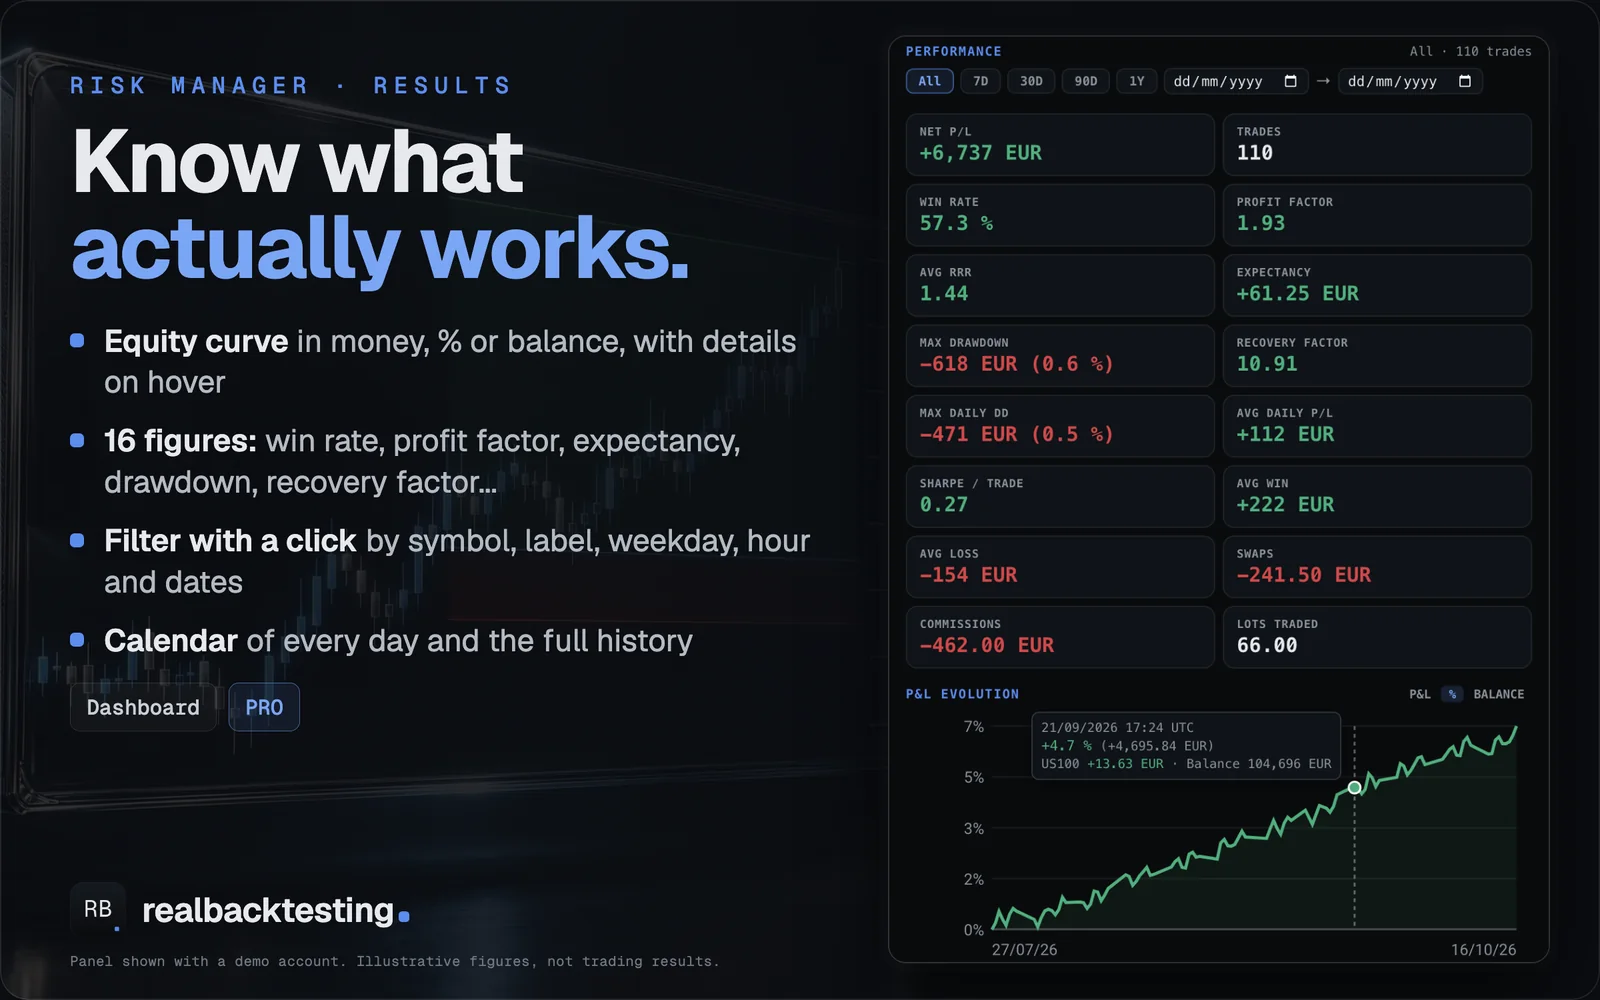Click the RB logo badge
Image resolution: width=1600 pixels, height=1000 pixels.
(x=98, y=908)
